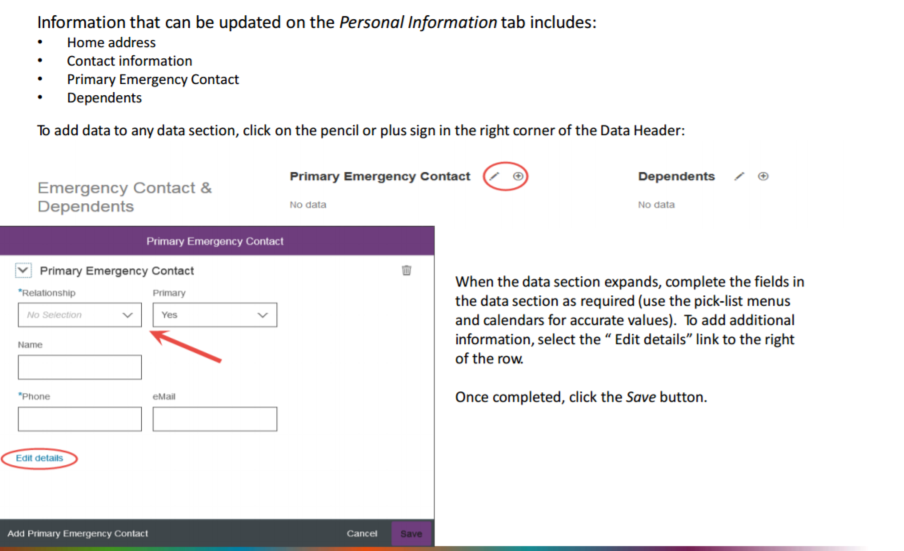904x551 pixels.
Task: Open the Edit details link
Action: click(x=39, y=458)
